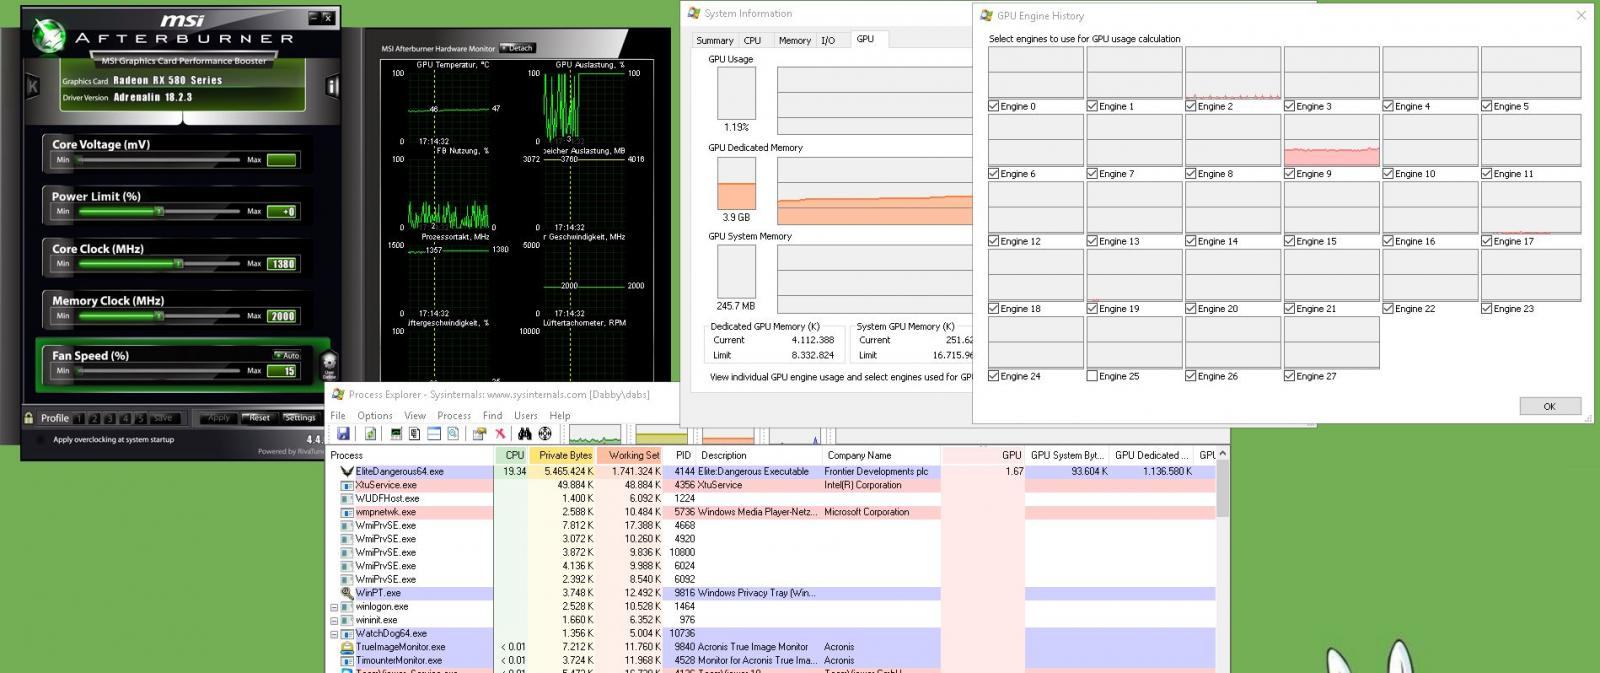Click the Afterburner info 'i' side button
The height and width of the screenshot is (673, 1600).
[331, 86]
